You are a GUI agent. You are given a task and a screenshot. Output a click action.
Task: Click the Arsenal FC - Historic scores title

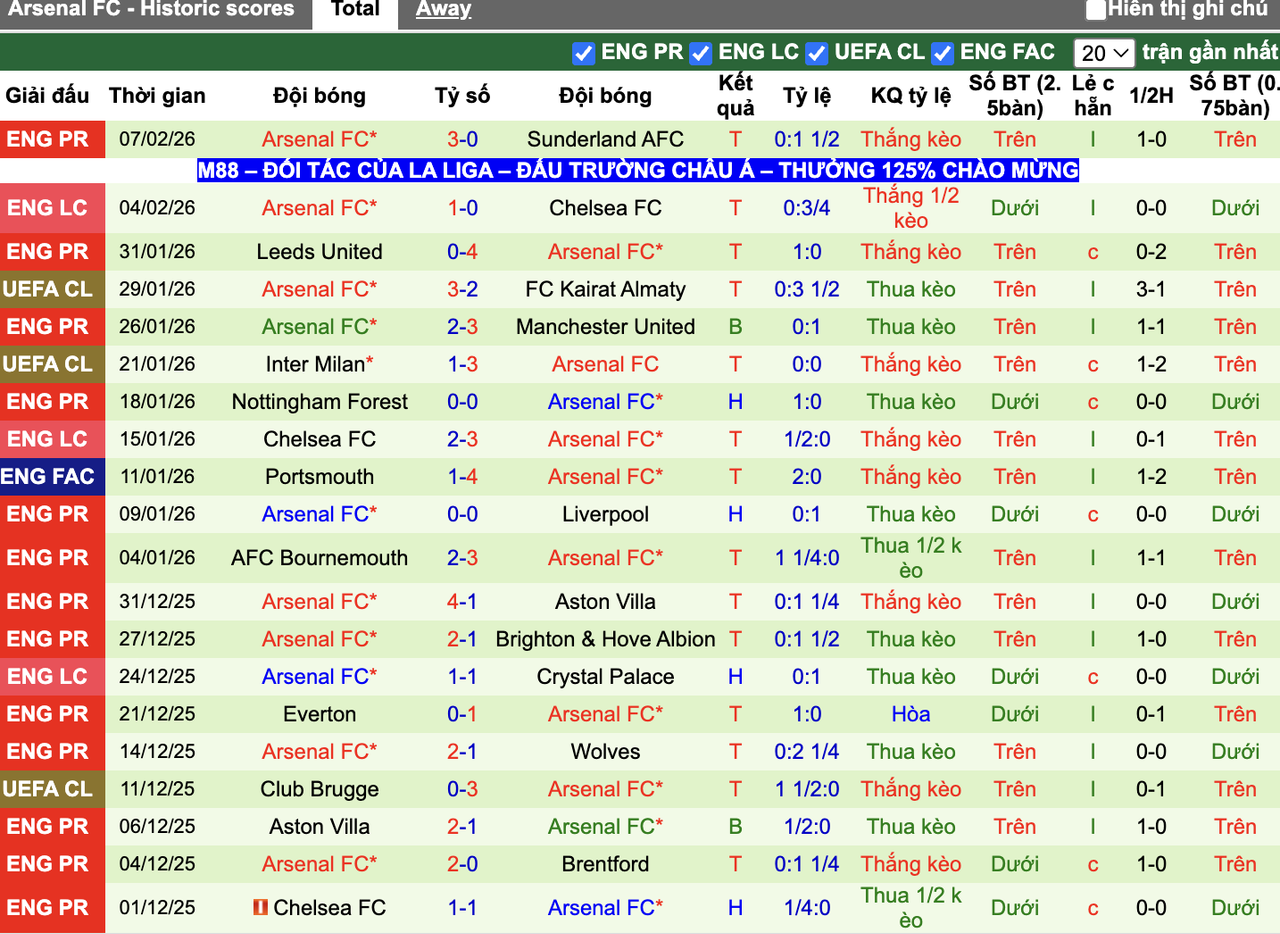click(151, 10)
